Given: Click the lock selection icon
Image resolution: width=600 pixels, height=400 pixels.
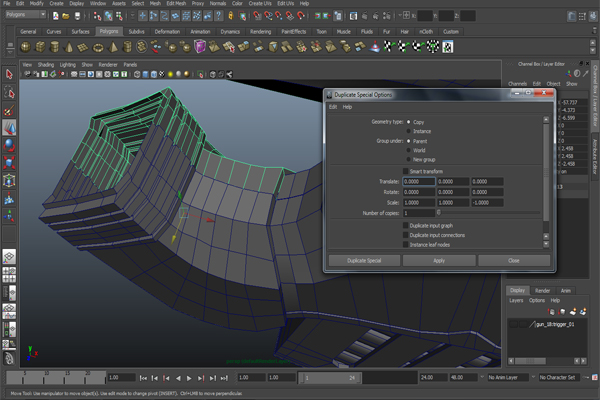Looking at the screenshot, I should coord(231,16).
